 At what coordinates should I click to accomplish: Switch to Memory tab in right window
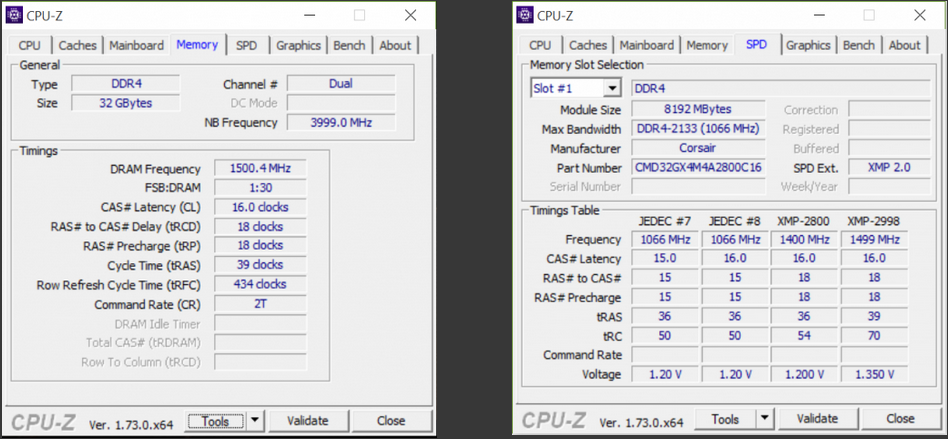707,45
